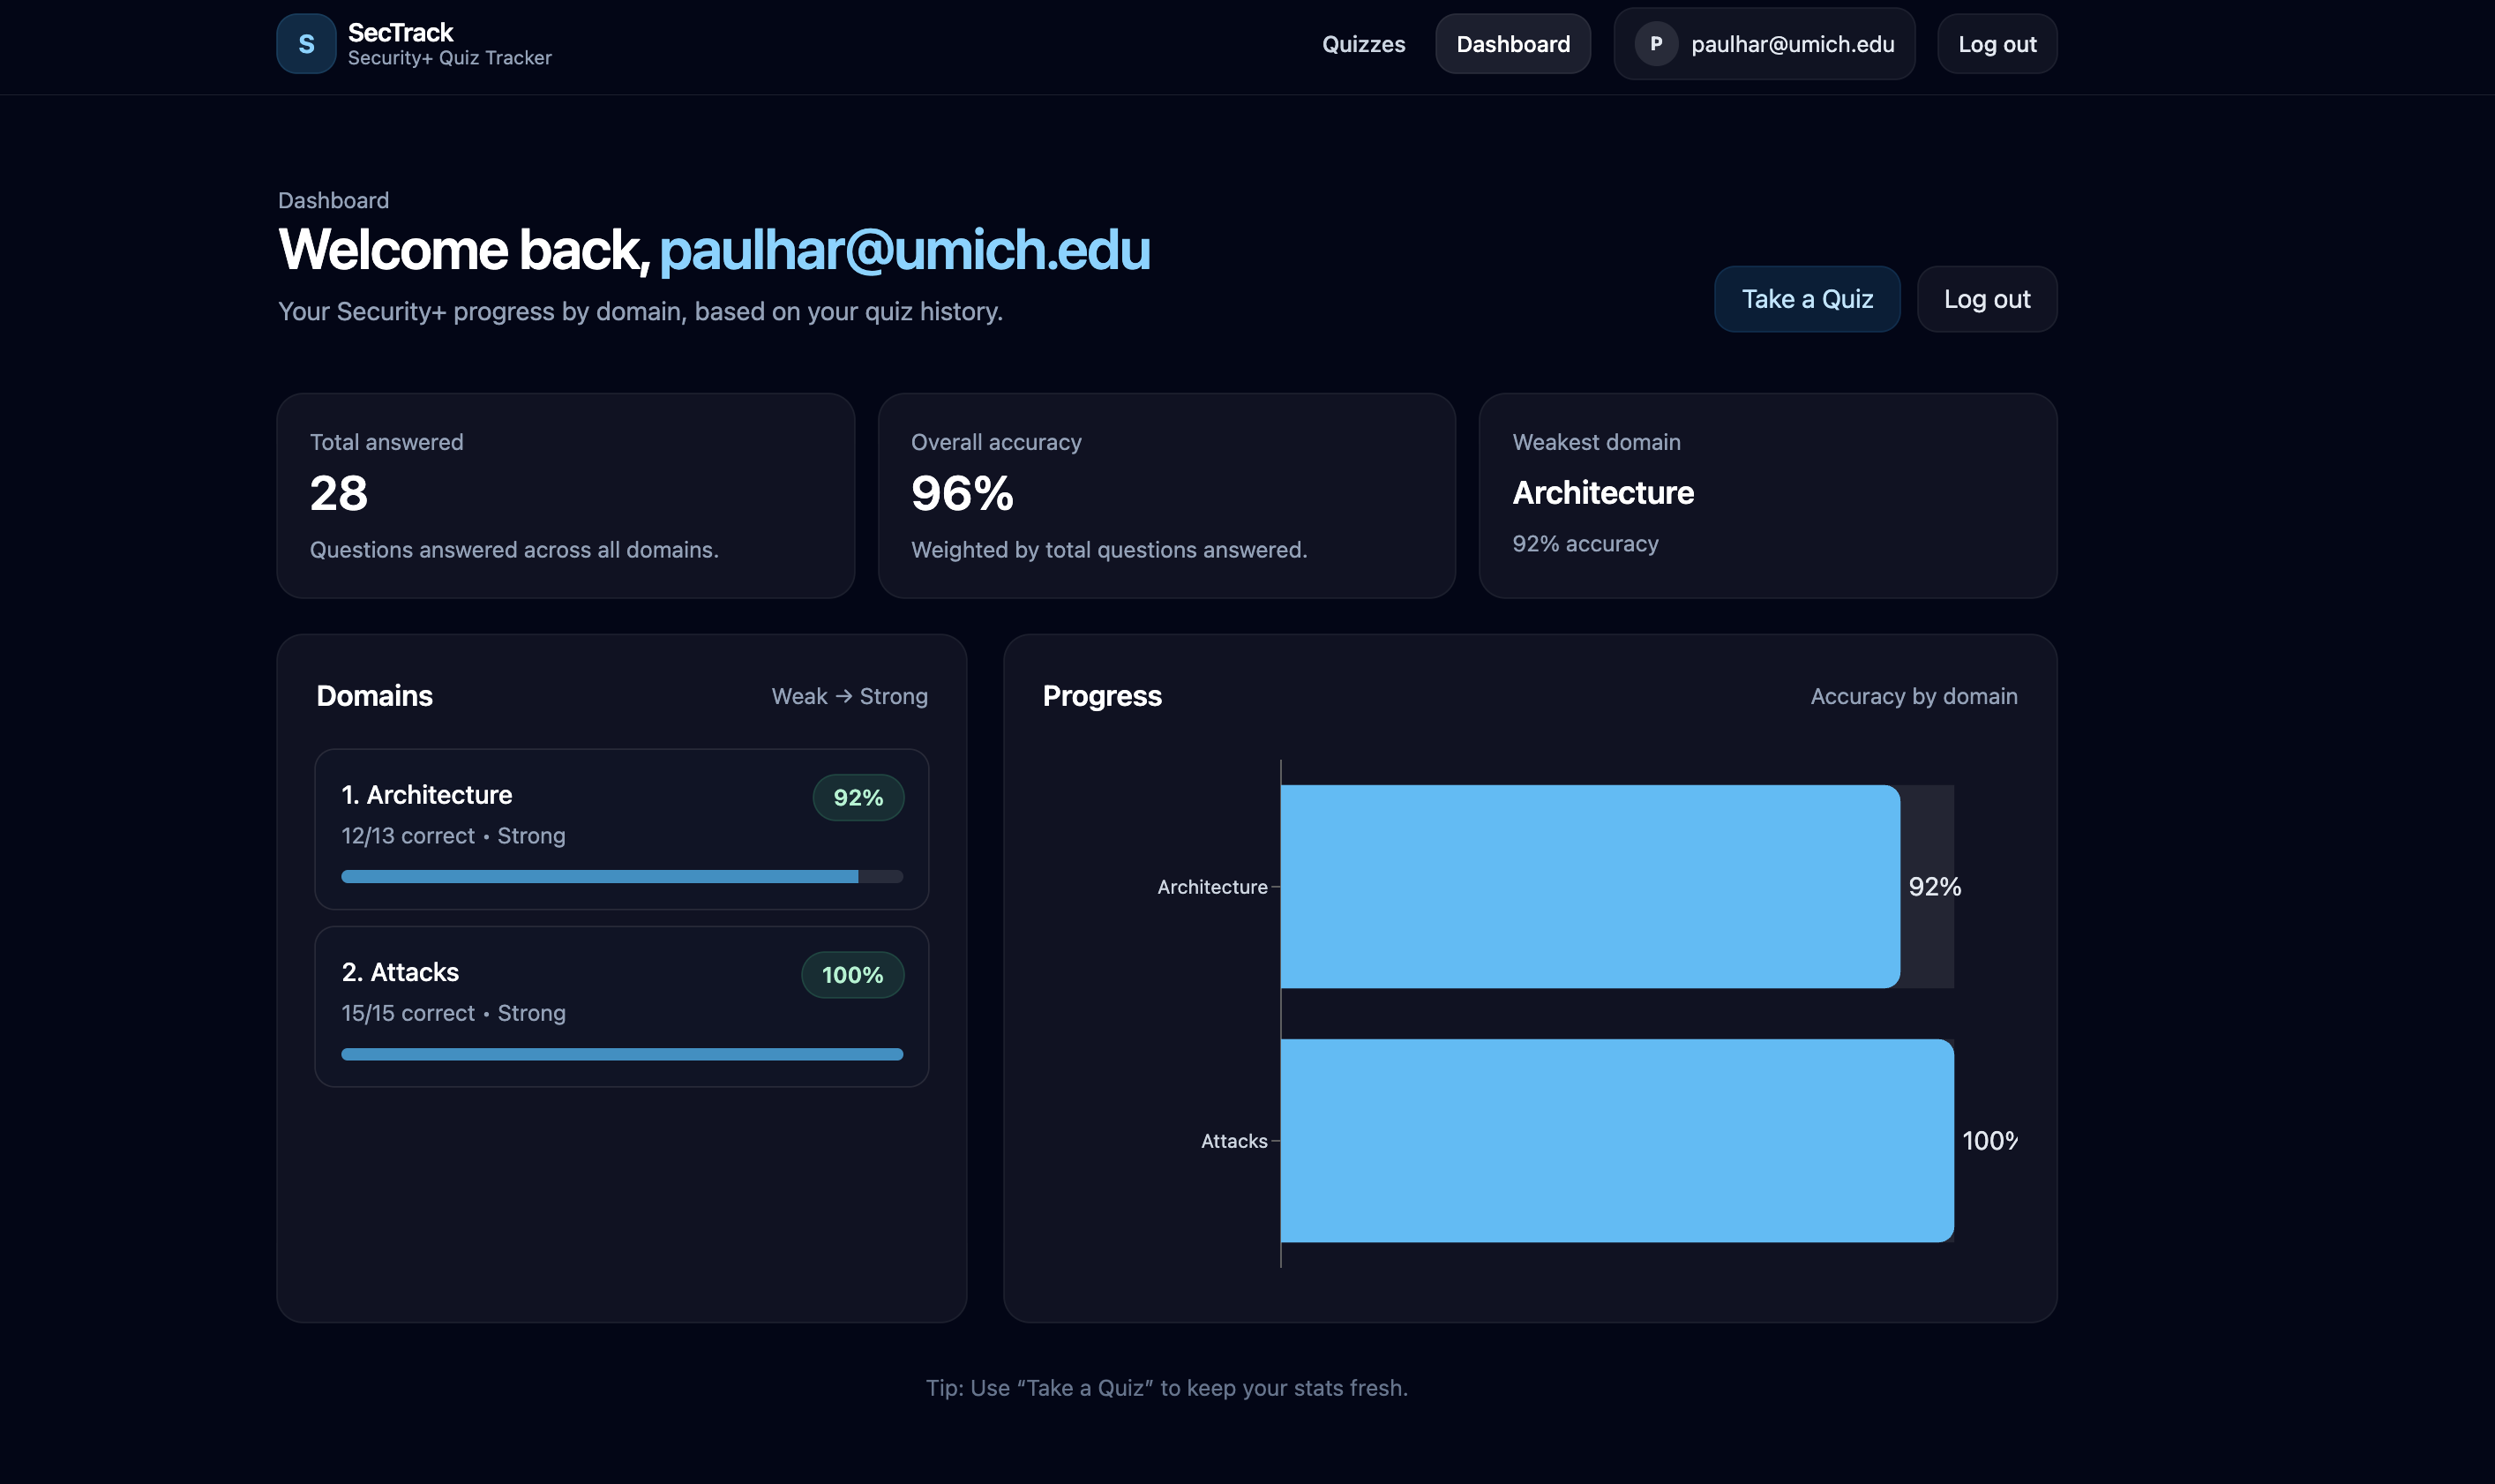Click the "P" user avatar icon
Image resolution: width=2495 pixels, height=1484 pixels.
click(x=1657, y=43)
